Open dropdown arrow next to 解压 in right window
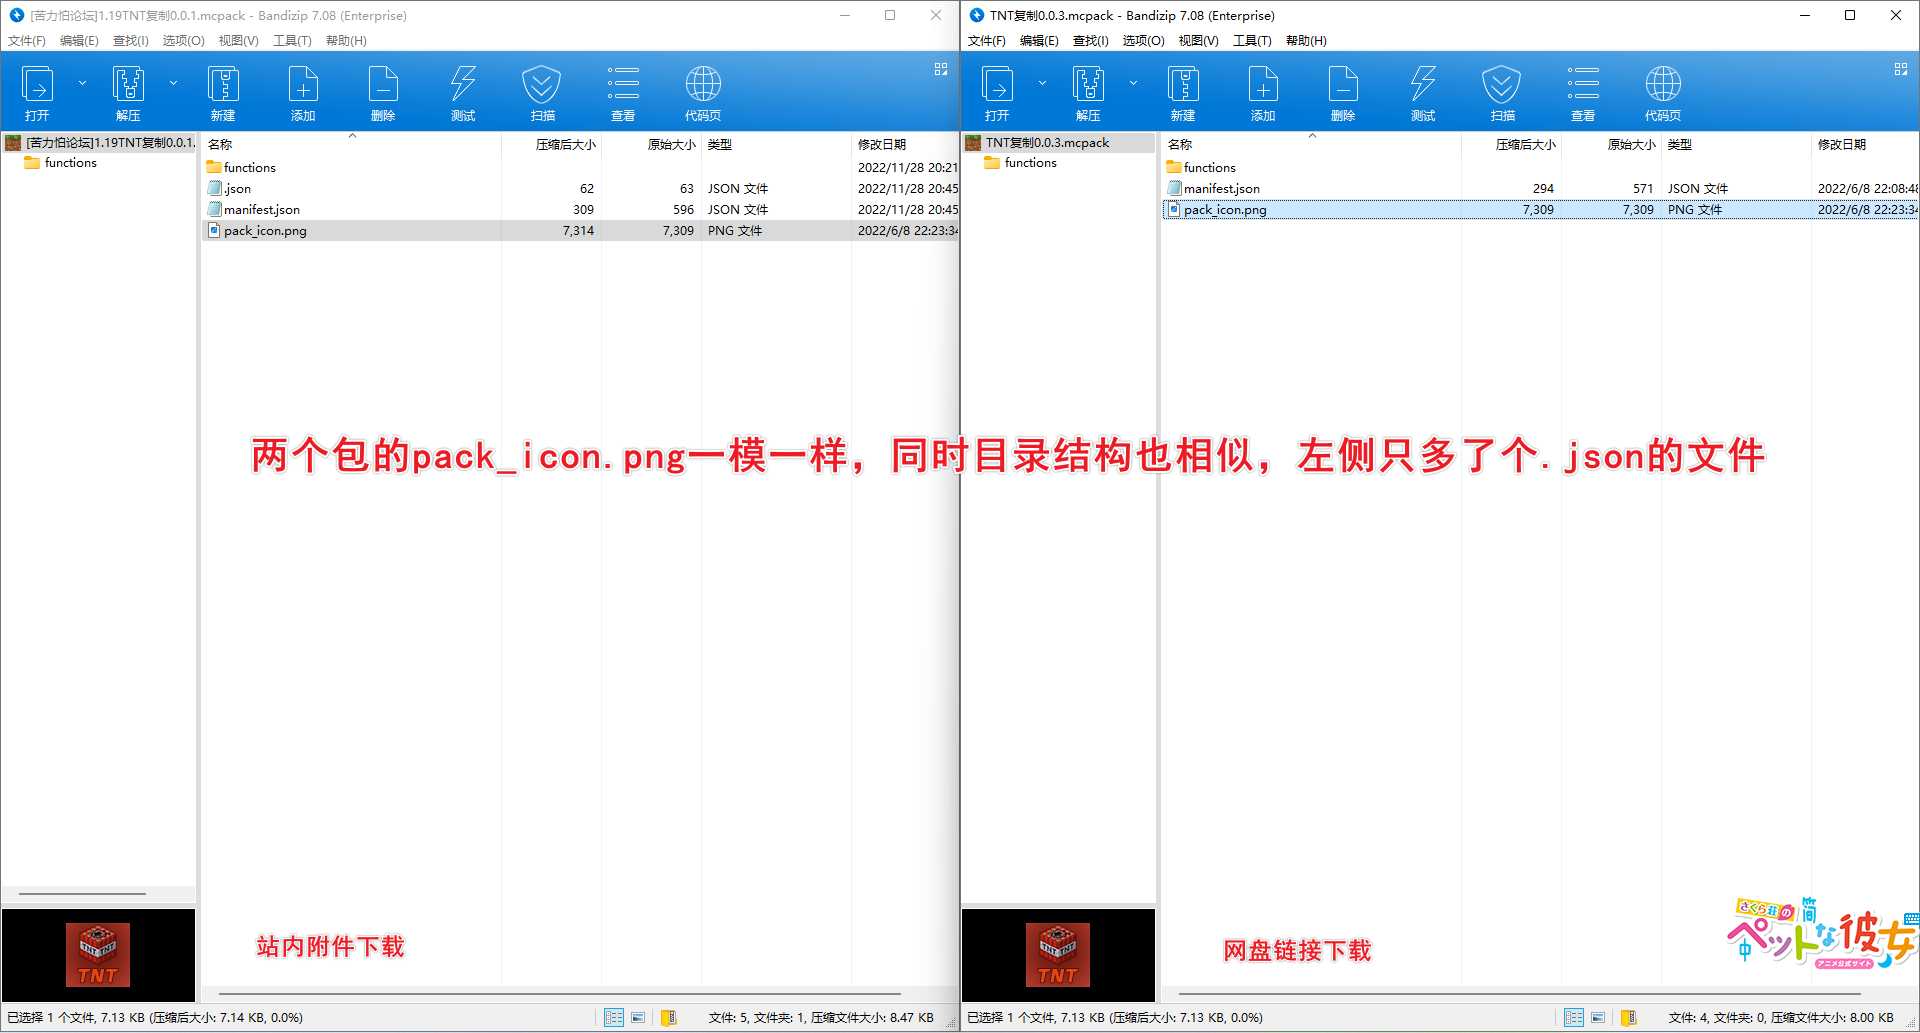Viewport: 1920px width, 1033px height. coord(1133,83)
